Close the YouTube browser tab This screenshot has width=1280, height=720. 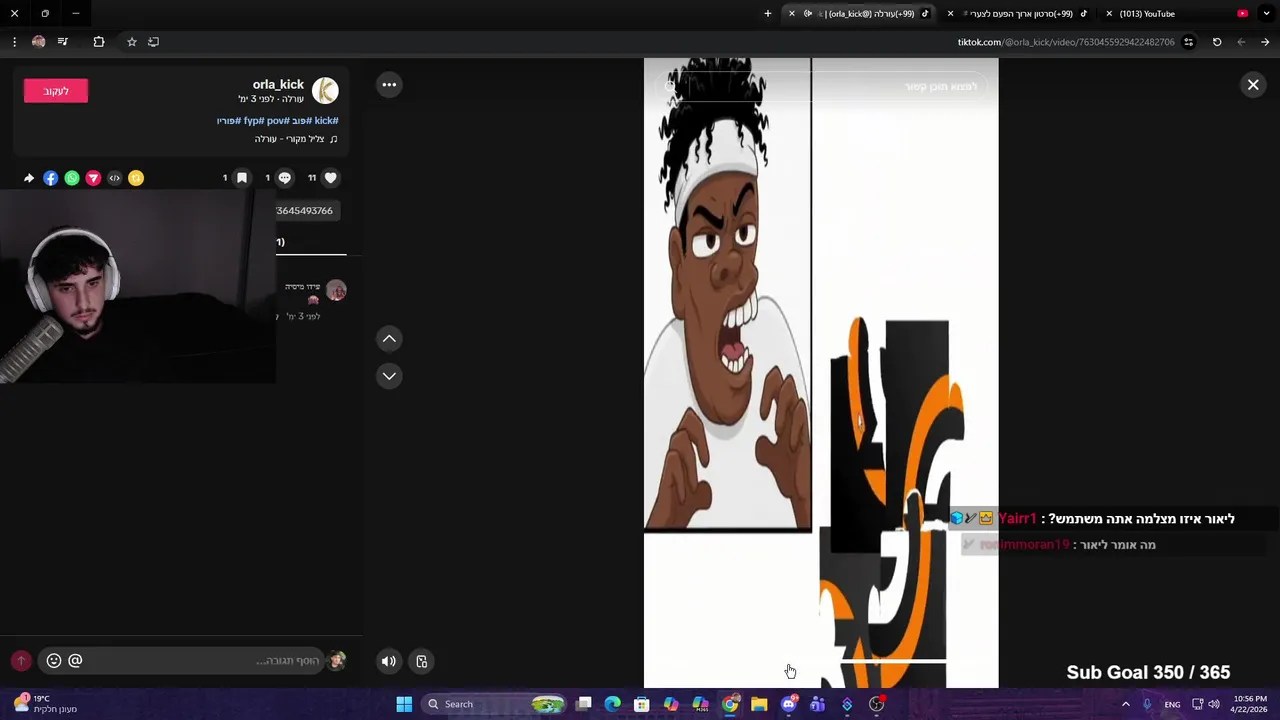pos(1109,14)
